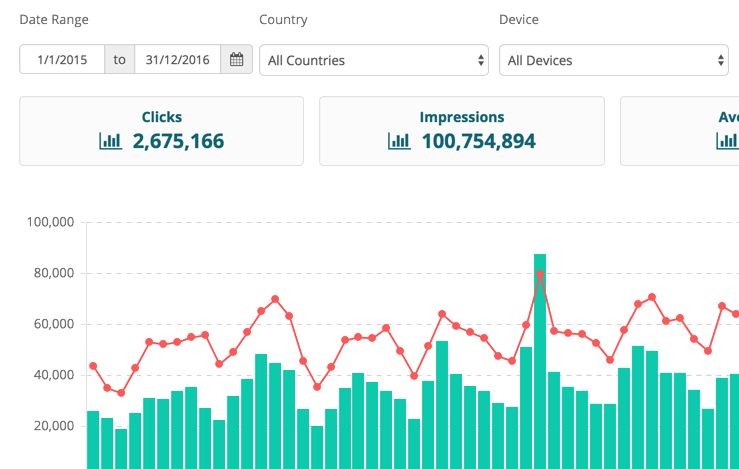Click the Impressions total 100,754,894

click(x=478, y=141)
